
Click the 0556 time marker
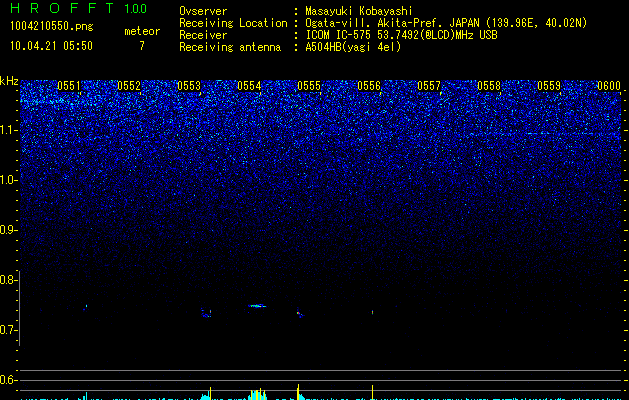tap(369, 86)
